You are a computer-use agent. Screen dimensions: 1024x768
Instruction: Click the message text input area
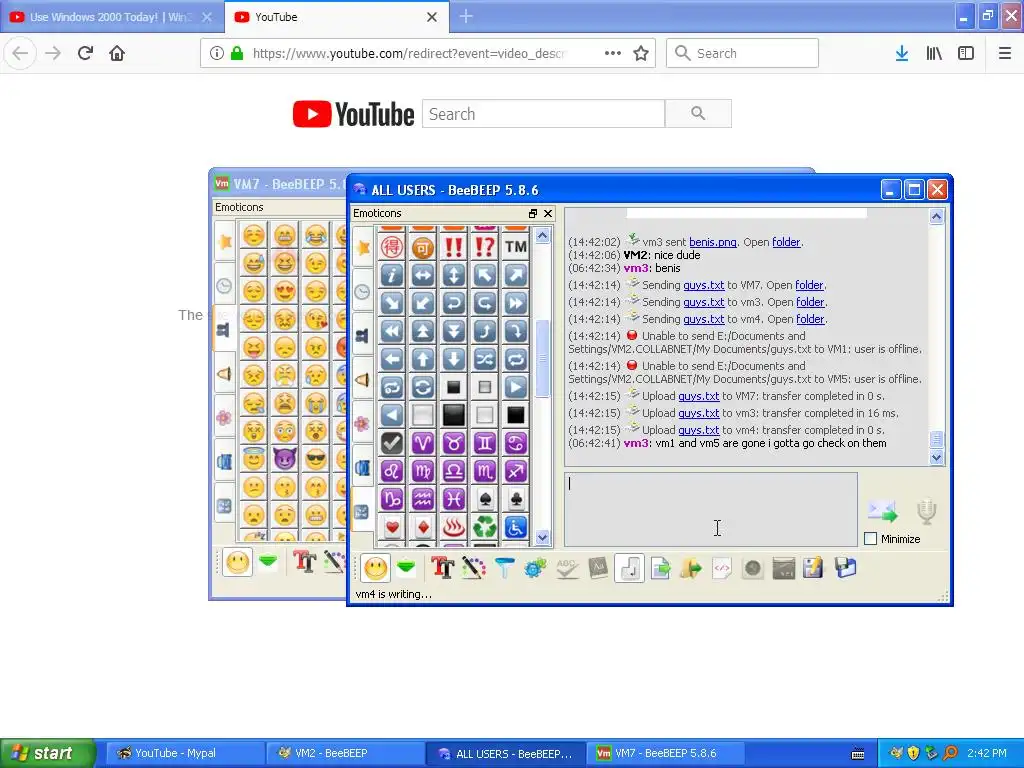pos(711,509)
